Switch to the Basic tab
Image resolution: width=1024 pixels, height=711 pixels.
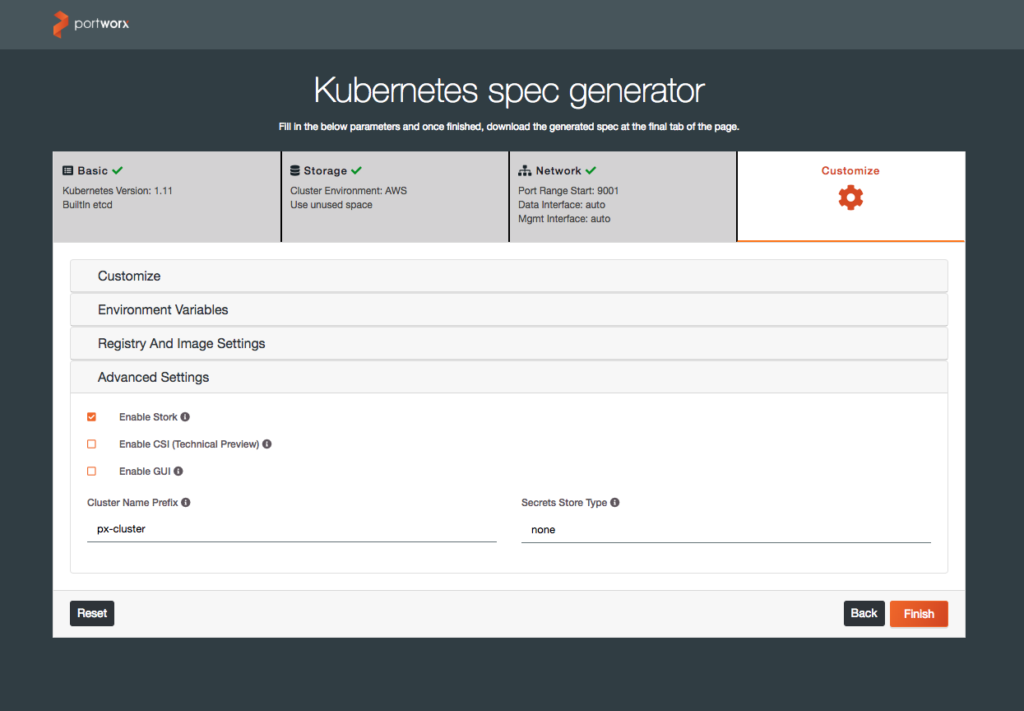(x=166, y=196)
